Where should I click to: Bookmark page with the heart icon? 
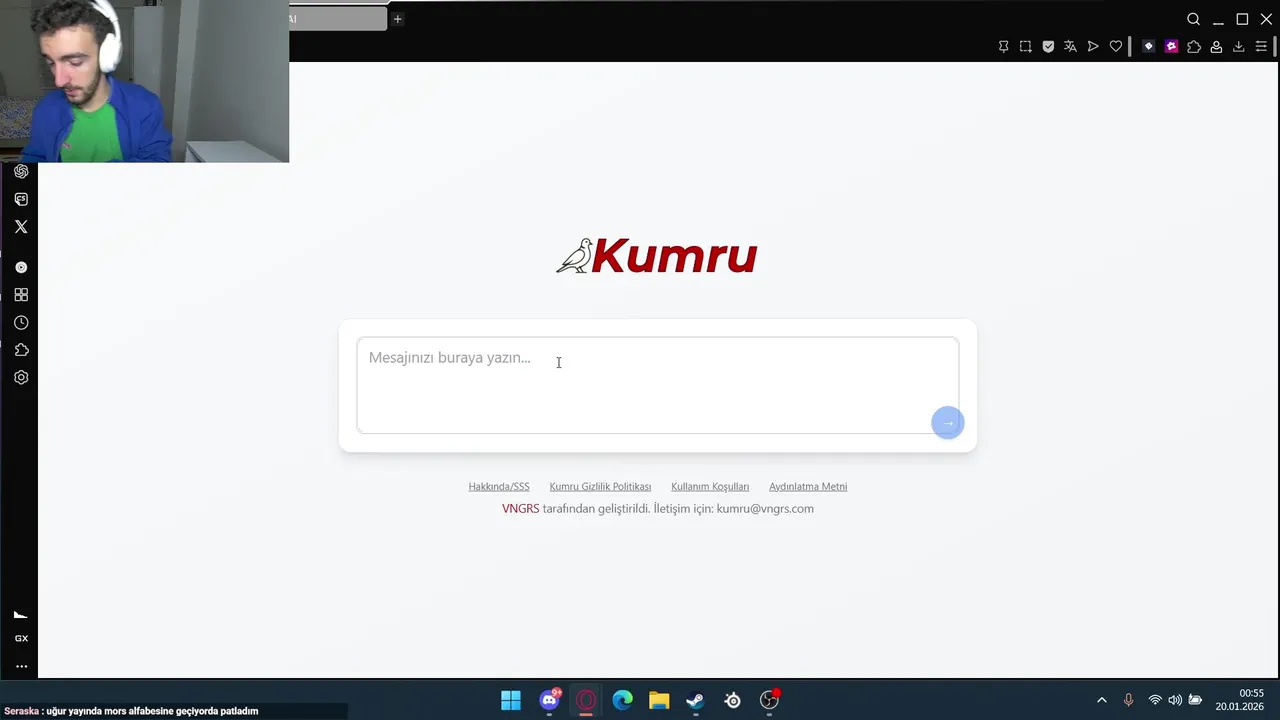click(1116, 46)
